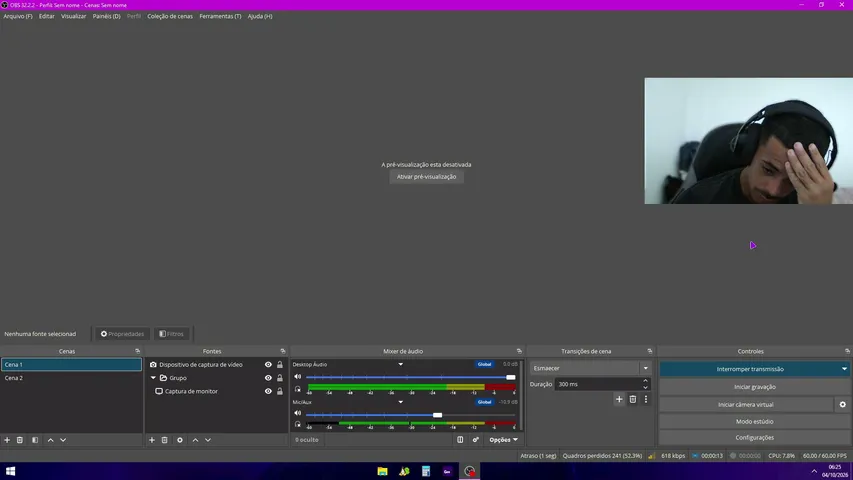Click Ativar pré-visualização button
Viewport: 853px width, 480px height.
point(426,177)
